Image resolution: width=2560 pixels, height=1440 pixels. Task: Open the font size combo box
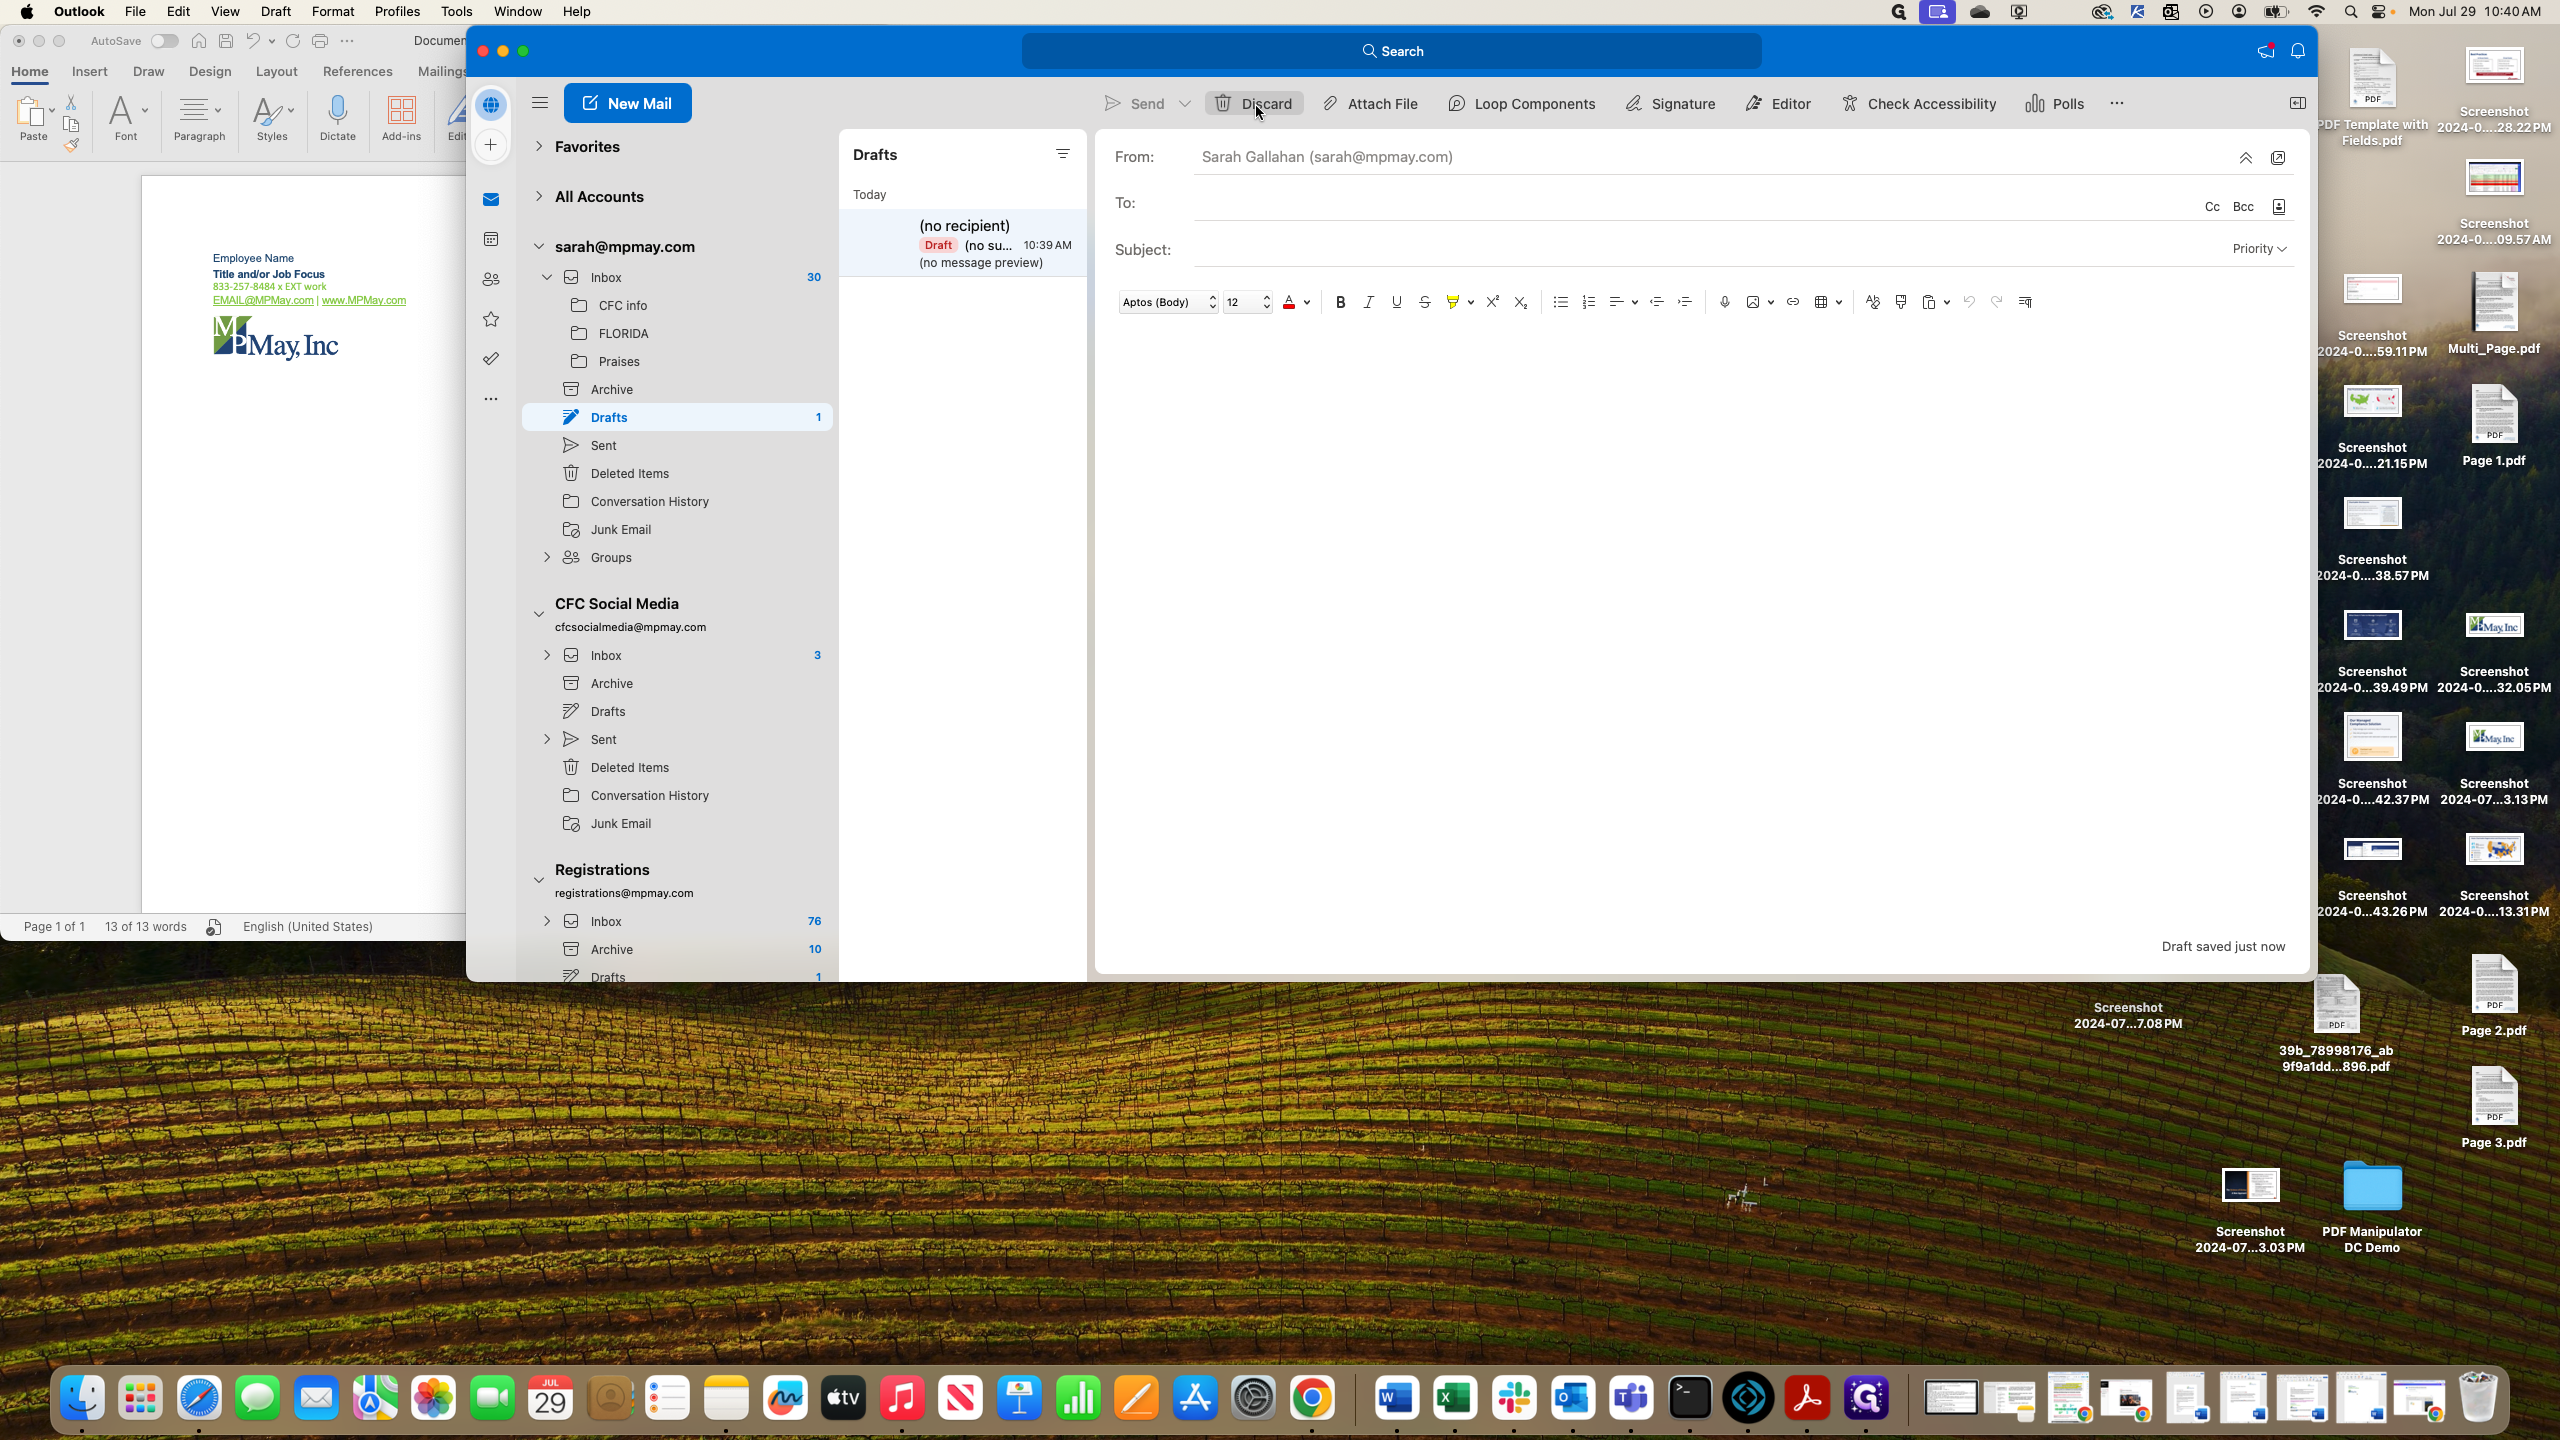[1247, 302]
